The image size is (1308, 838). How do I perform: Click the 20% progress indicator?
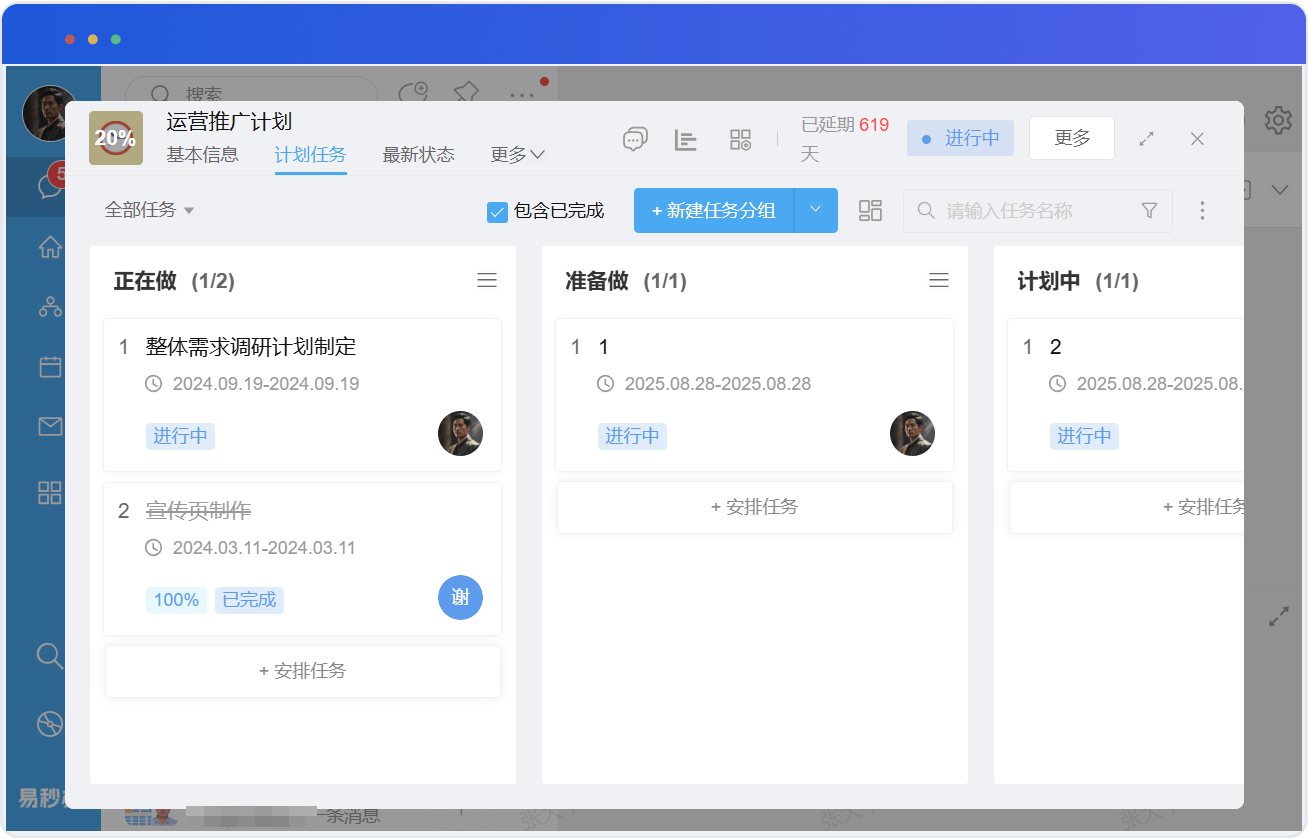coord(115,138)
